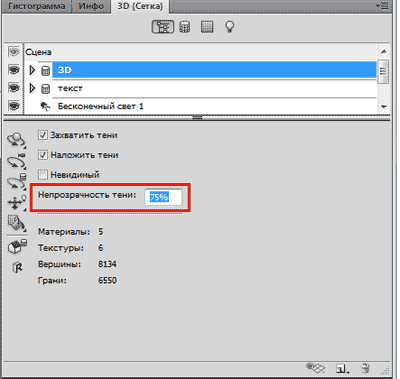400x379 pixels.
Task: Select the 3D mesh scale tool
Action: click(16, 223)
